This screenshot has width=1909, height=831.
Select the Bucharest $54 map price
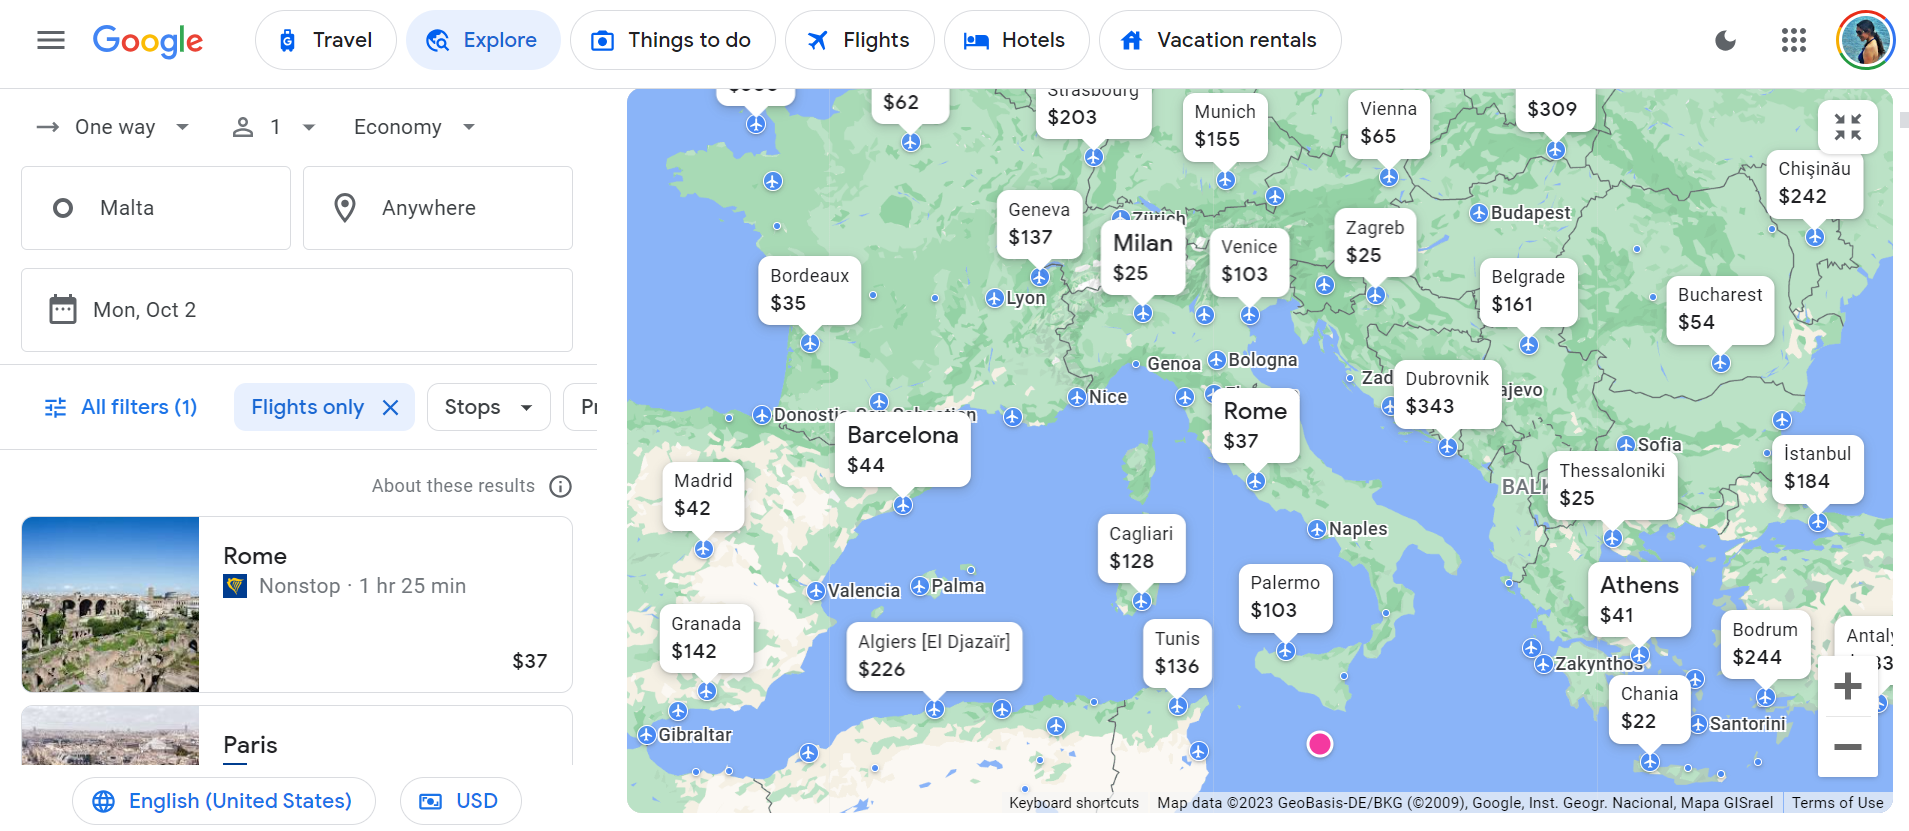(1720, 309)
